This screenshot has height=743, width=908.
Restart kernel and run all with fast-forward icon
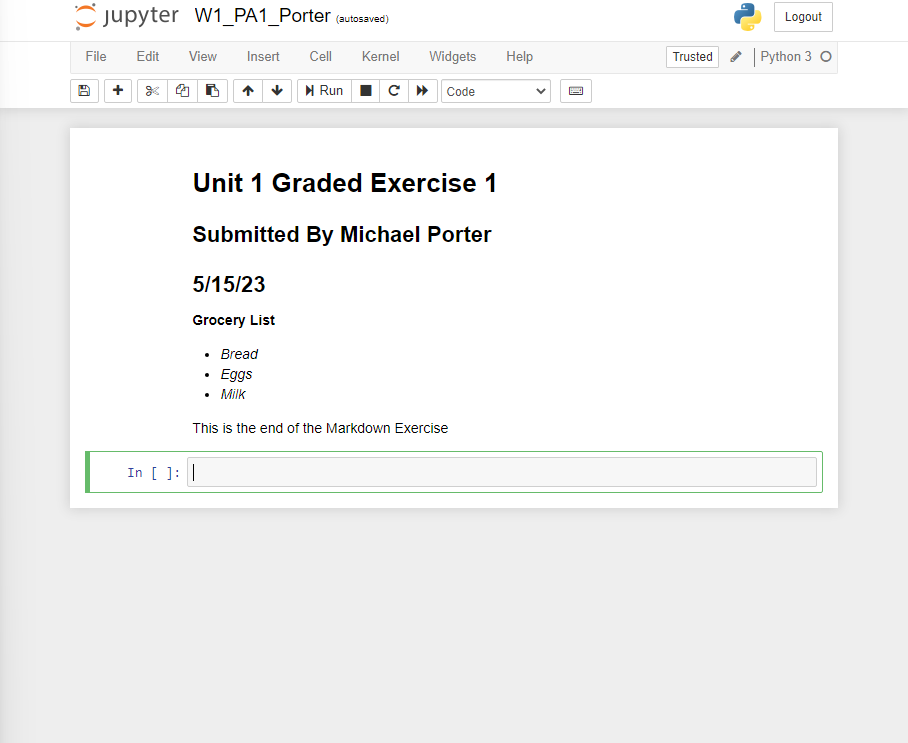pyautogui.click(x=423, y=90)
